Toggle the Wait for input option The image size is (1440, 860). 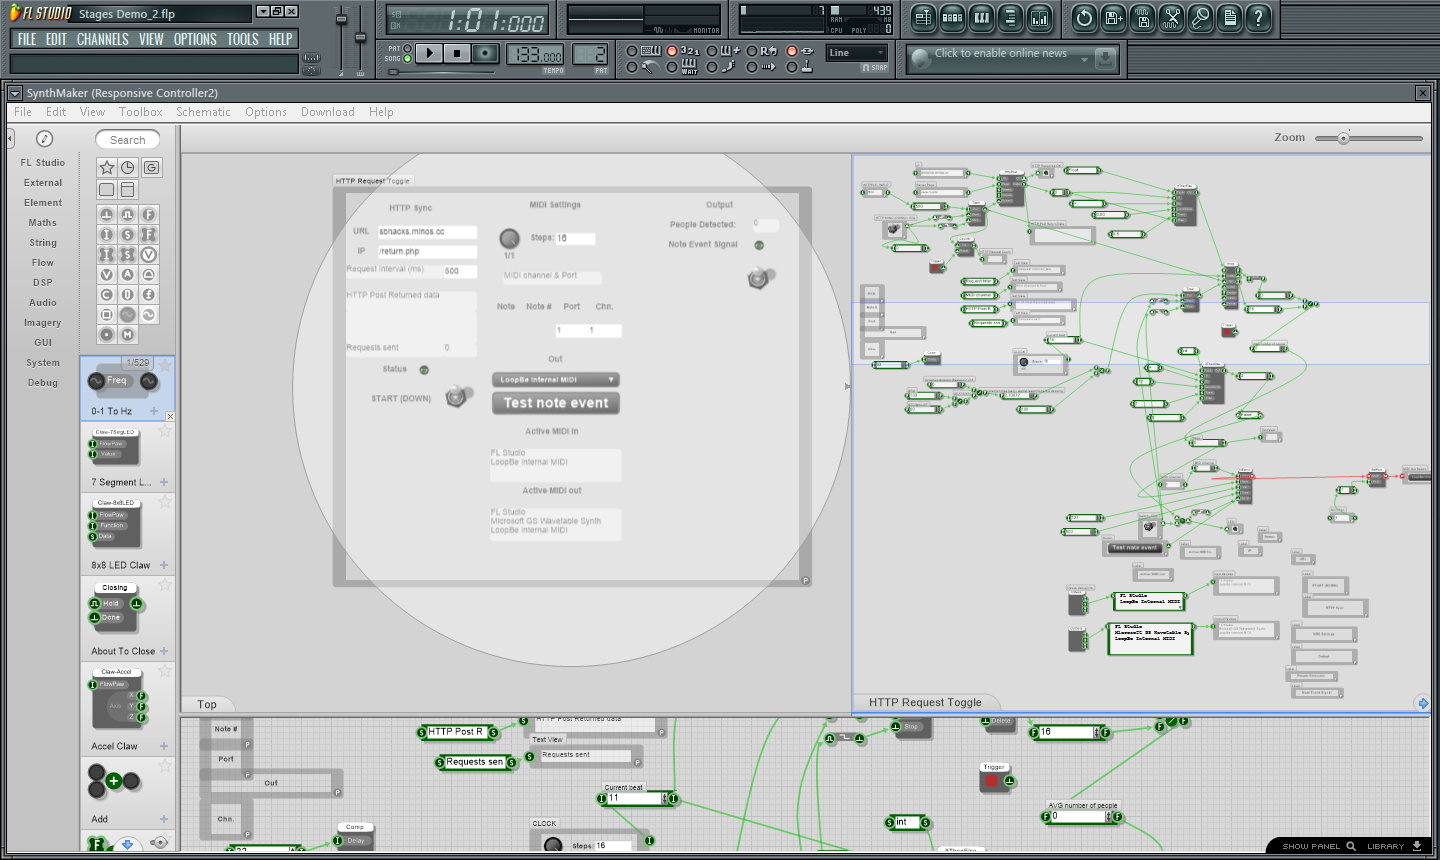pos(672,67)
